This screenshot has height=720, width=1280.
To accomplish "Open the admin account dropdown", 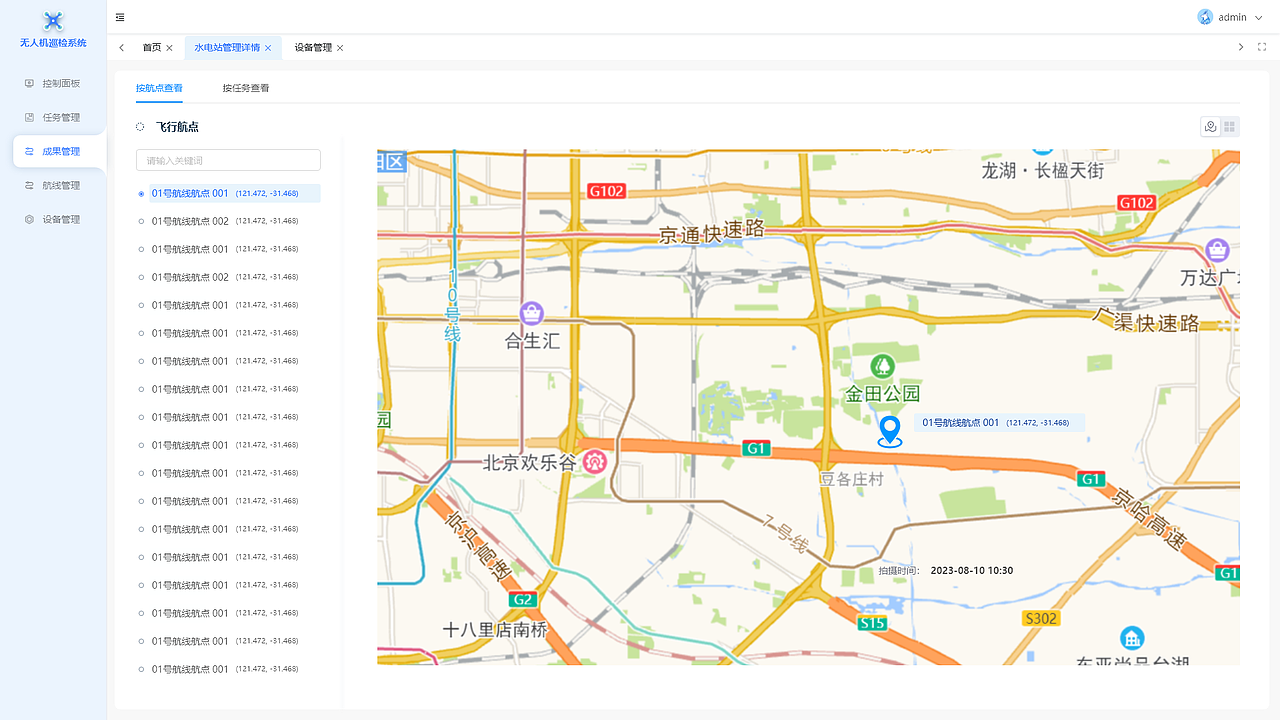I will [x=1230, y=17].
